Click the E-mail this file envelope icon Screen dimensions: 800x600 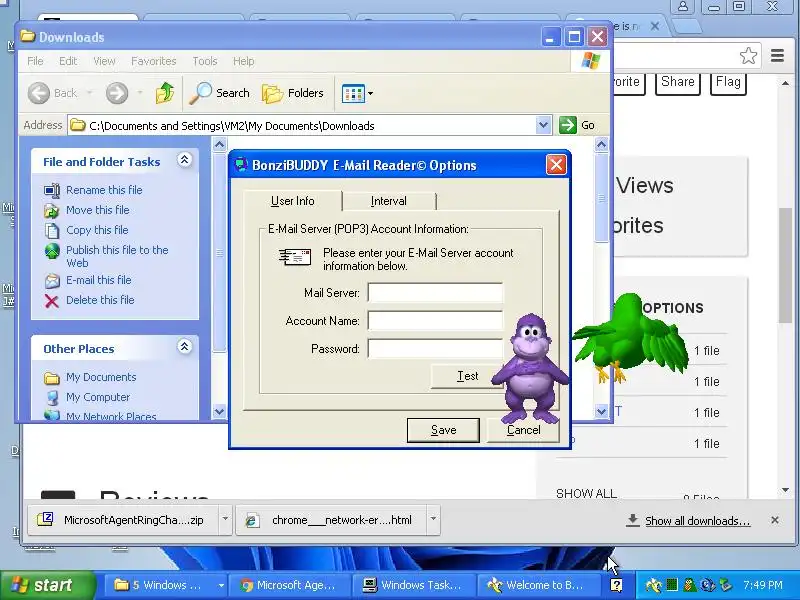pyautogui.click(x=52, y=281)
